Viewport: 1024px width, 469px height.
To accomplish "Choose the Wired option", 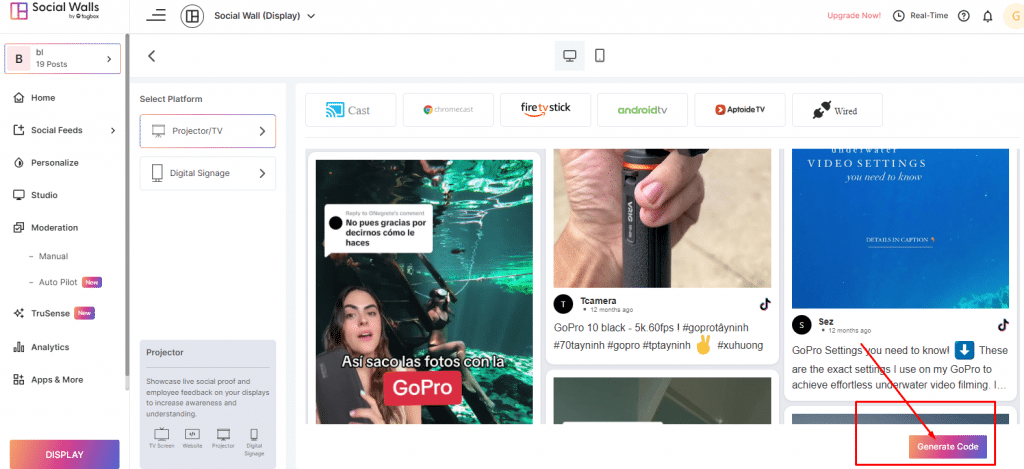I will click(x=837, y=110).
